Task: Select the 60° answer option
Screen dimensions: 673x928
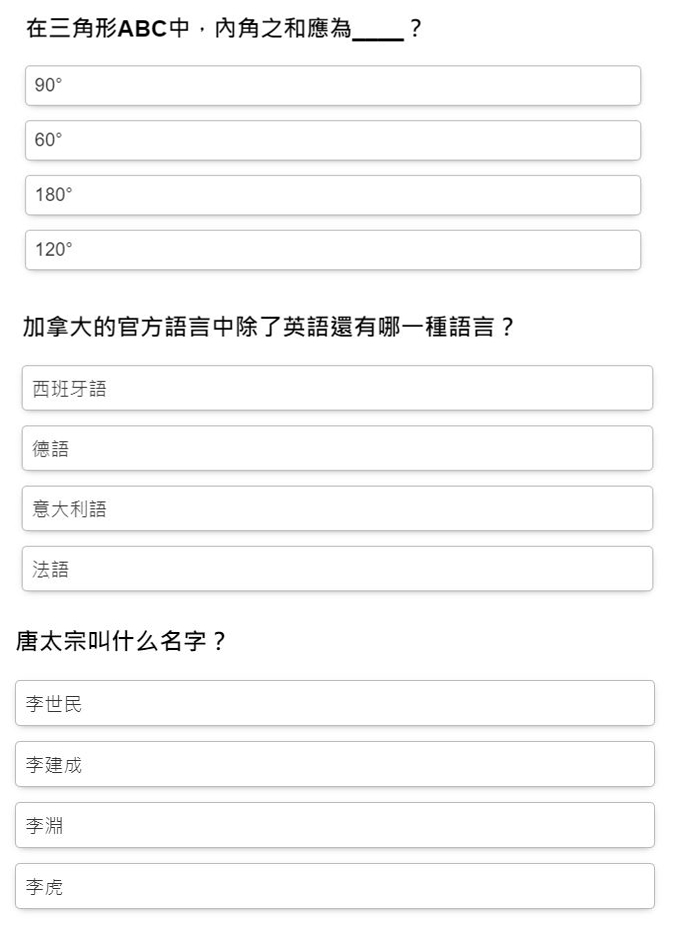Action: (x=334, y=140)
